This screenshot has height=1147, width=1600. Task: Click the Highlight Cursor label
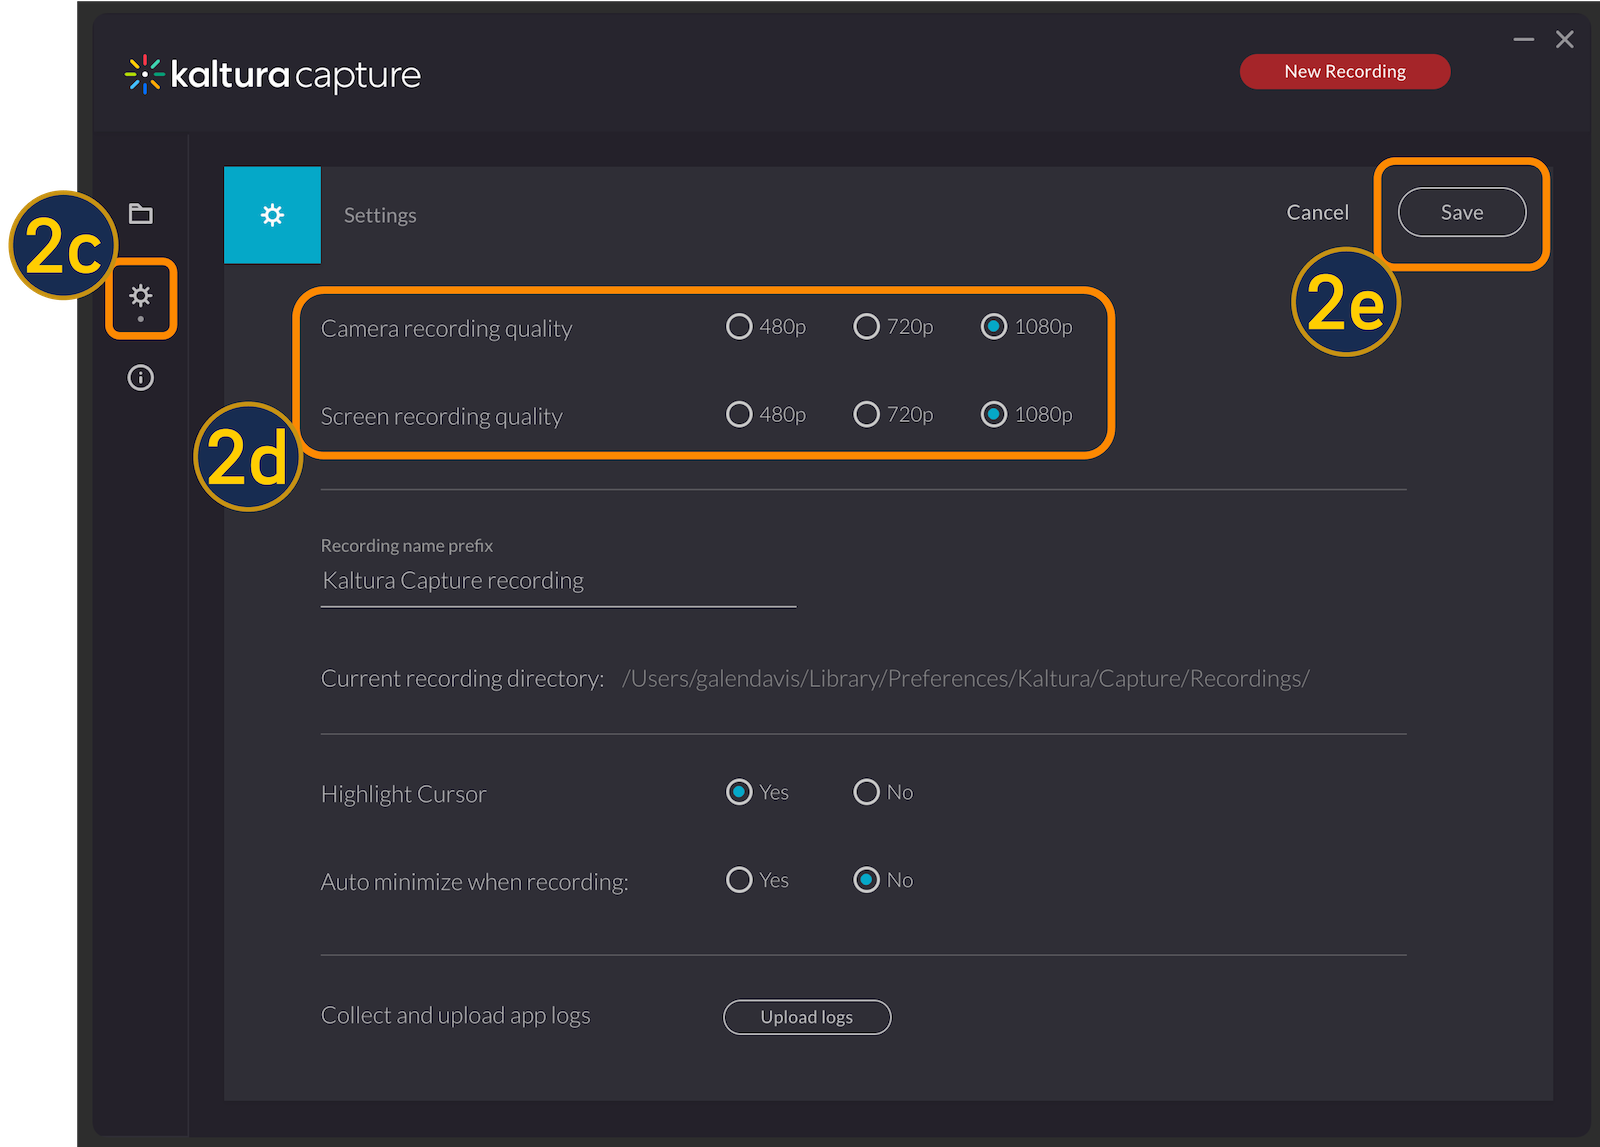click(403, 794)
